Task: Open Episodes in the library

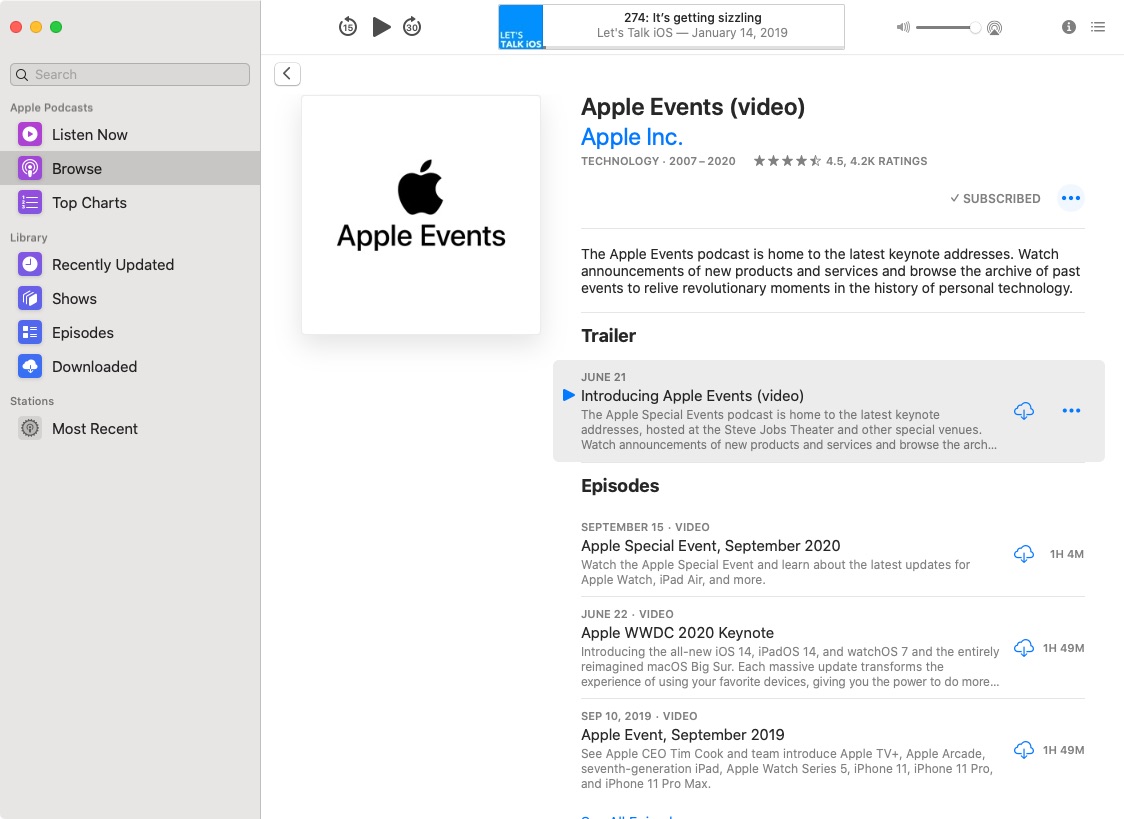Action: pyautogui.click(x=130, y=332)
